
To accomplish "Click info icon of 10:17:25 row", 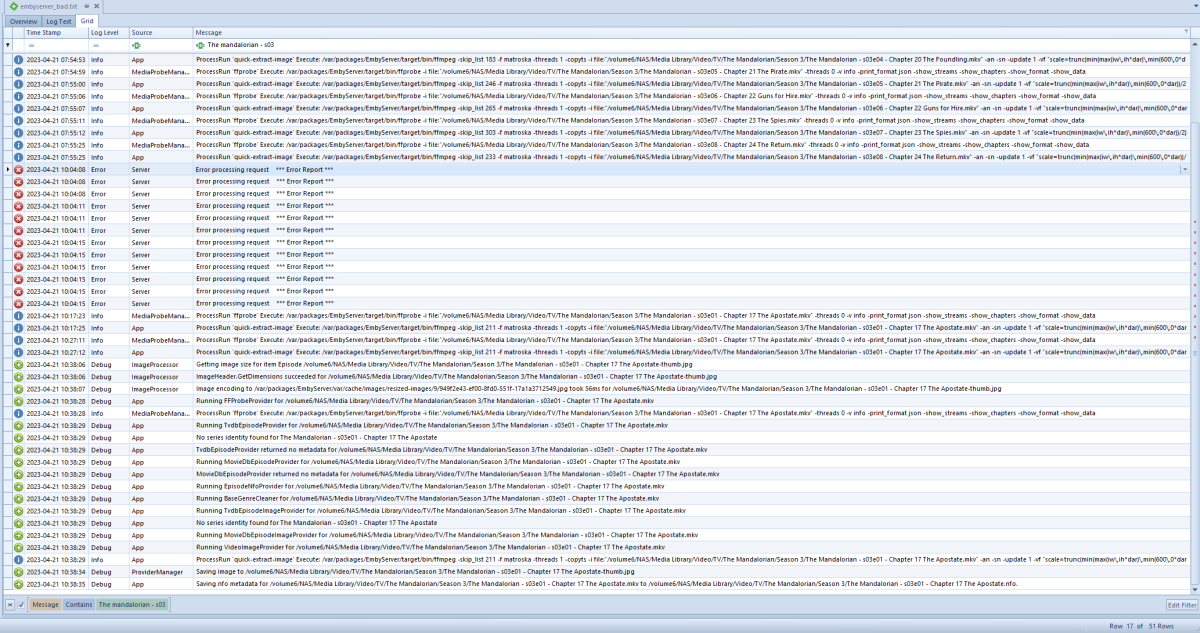I will [18, 327].
